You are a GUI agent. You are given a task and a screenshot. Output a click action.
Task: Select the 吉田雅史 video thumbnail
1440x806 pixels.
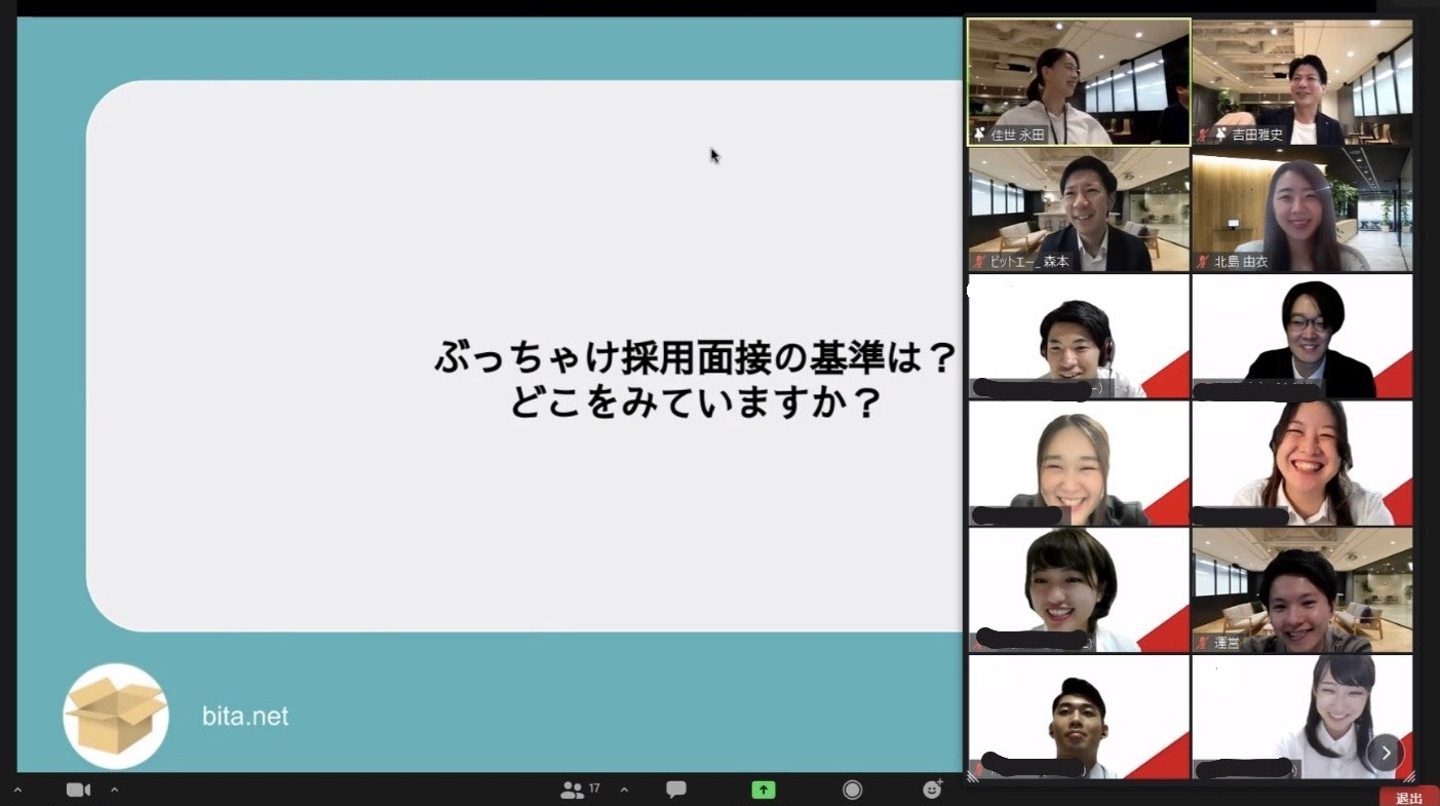tap(1302, 82)
